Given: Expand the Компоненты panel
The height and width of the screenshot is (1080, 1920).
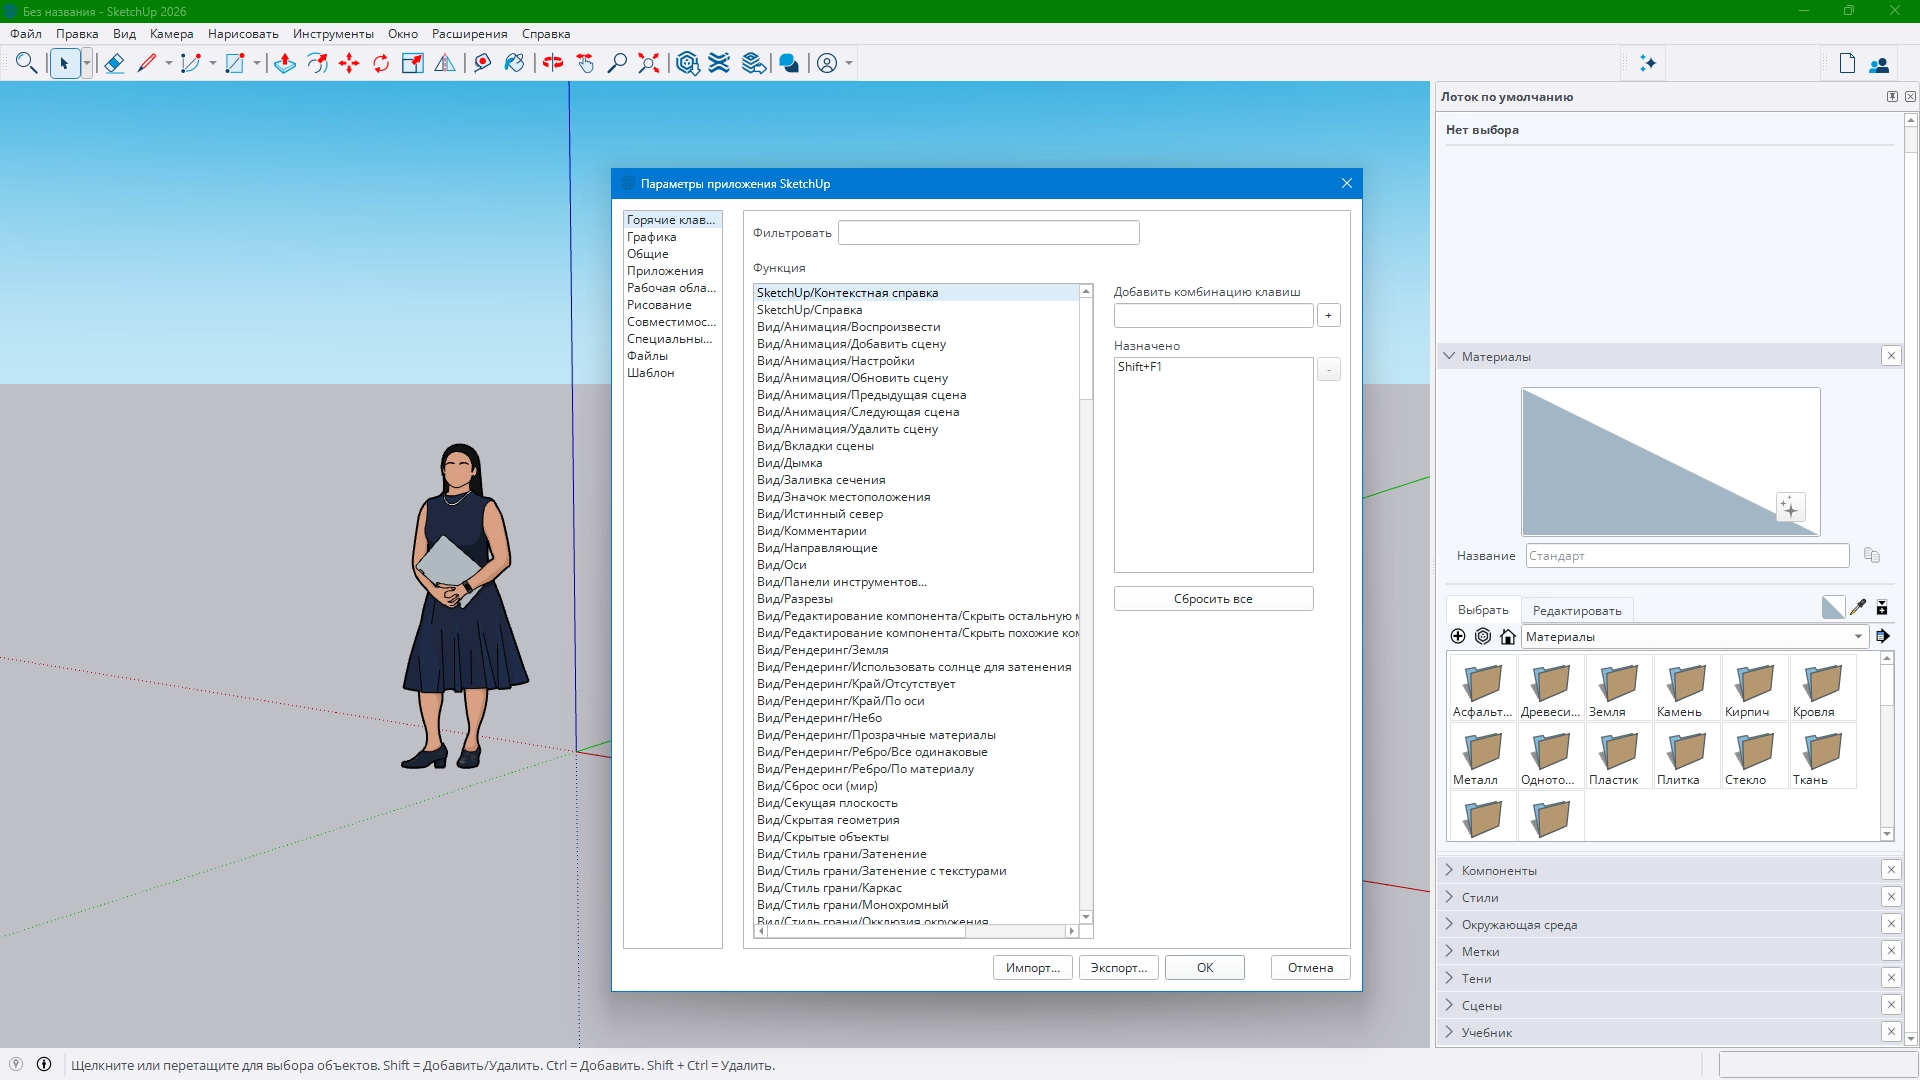Looking at the screenshot, I should pyautogui.click(x=1498, y=870).
